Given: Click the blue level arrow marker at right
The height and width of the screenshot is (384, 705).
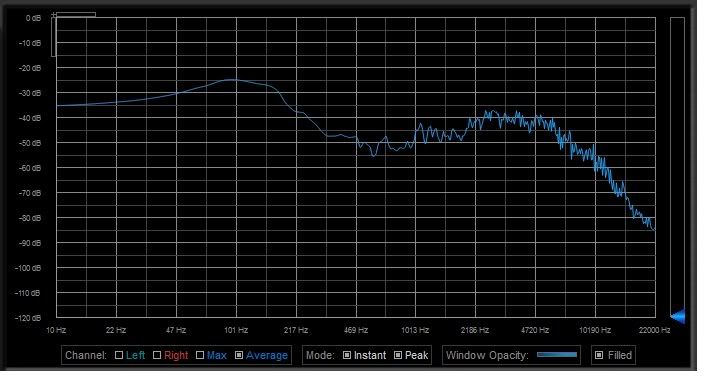Looking at the screenshot, I should tap(678, 316).
